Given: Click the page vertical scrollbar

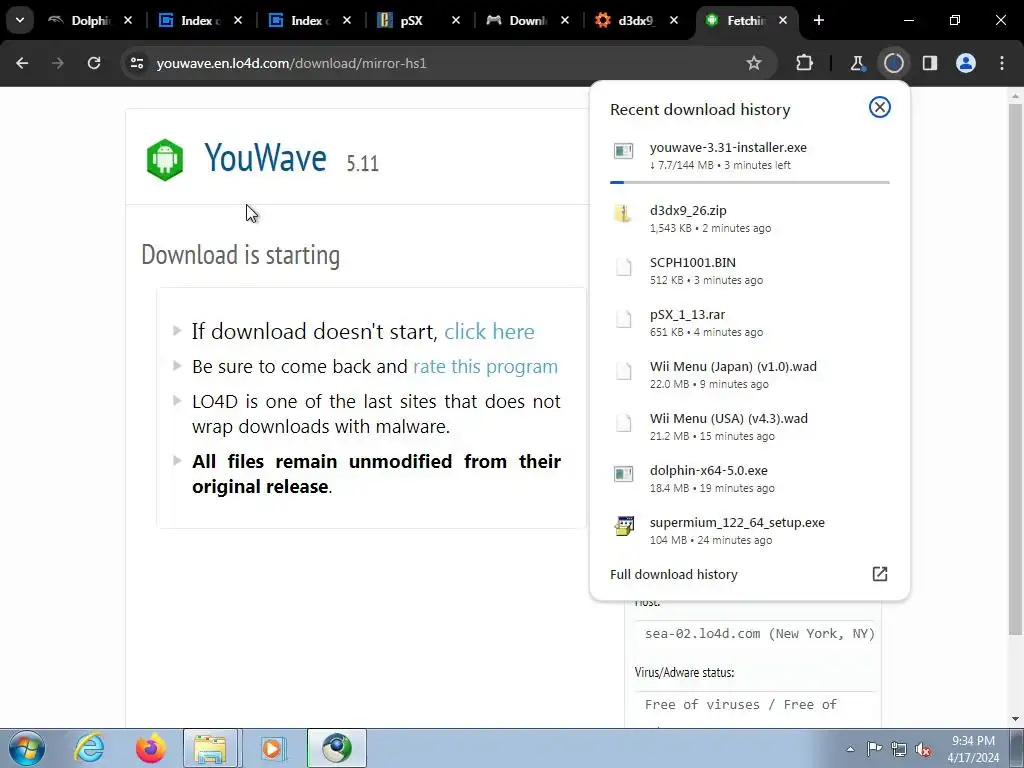Looking at the screenshot, I should [1015, 368].
